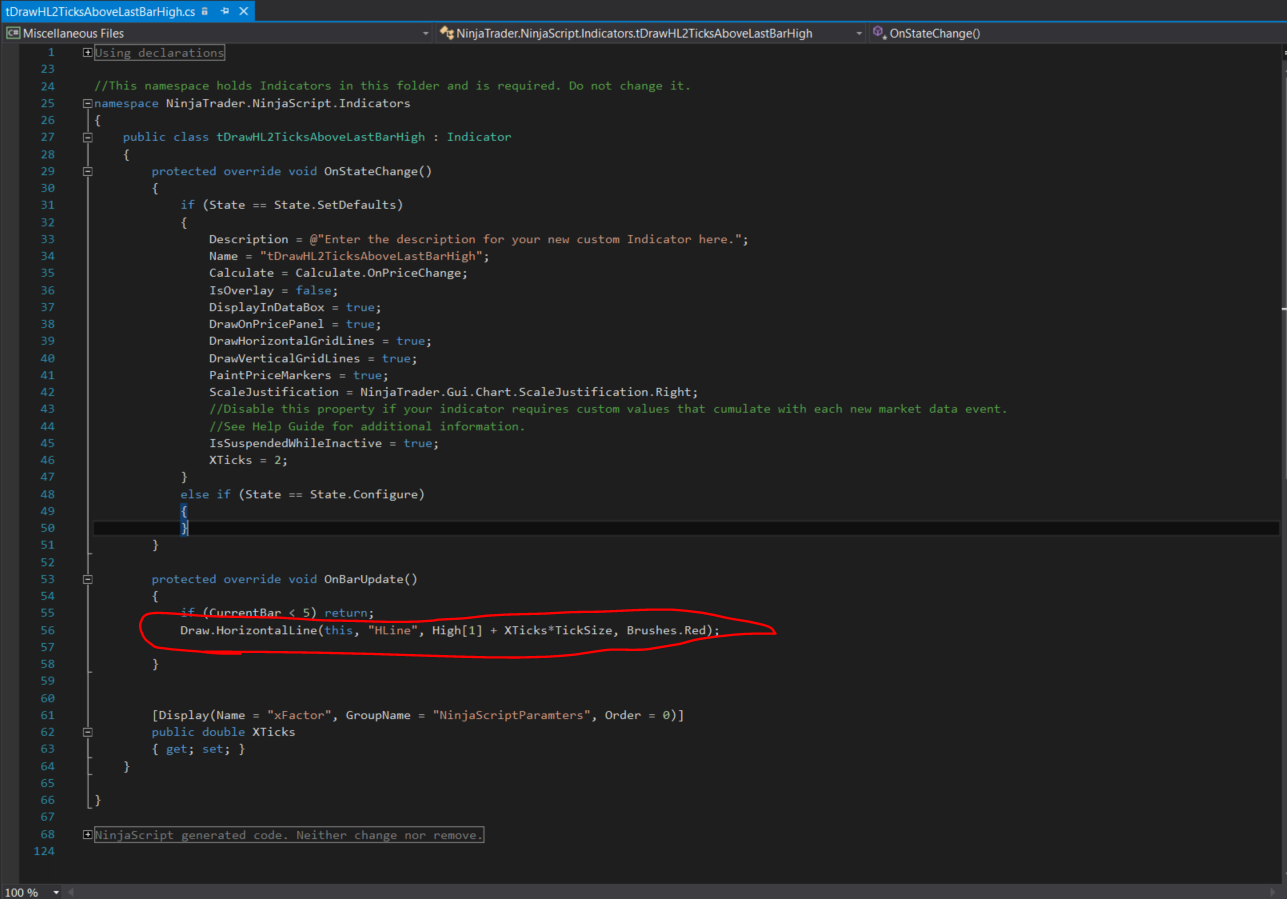Click the 'else if (State == State.Configure)' line
Image resolution: width=1287 pixels, height=899 pixels.
click(302, 494)
